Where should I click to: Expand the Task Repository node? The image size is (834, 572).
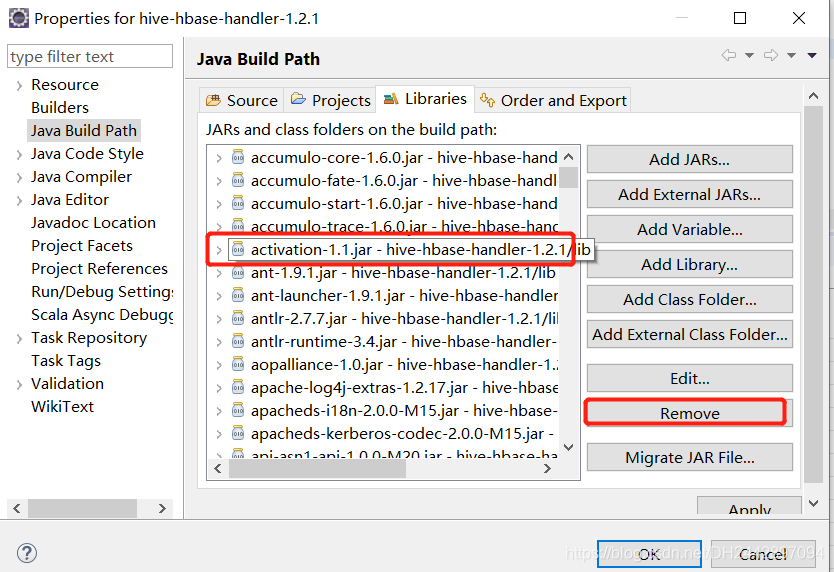click(19, 339)
